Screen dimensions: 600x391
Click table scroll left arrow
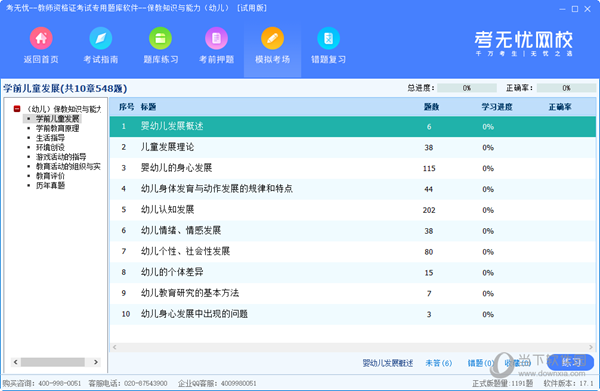[x=114, y=347]
